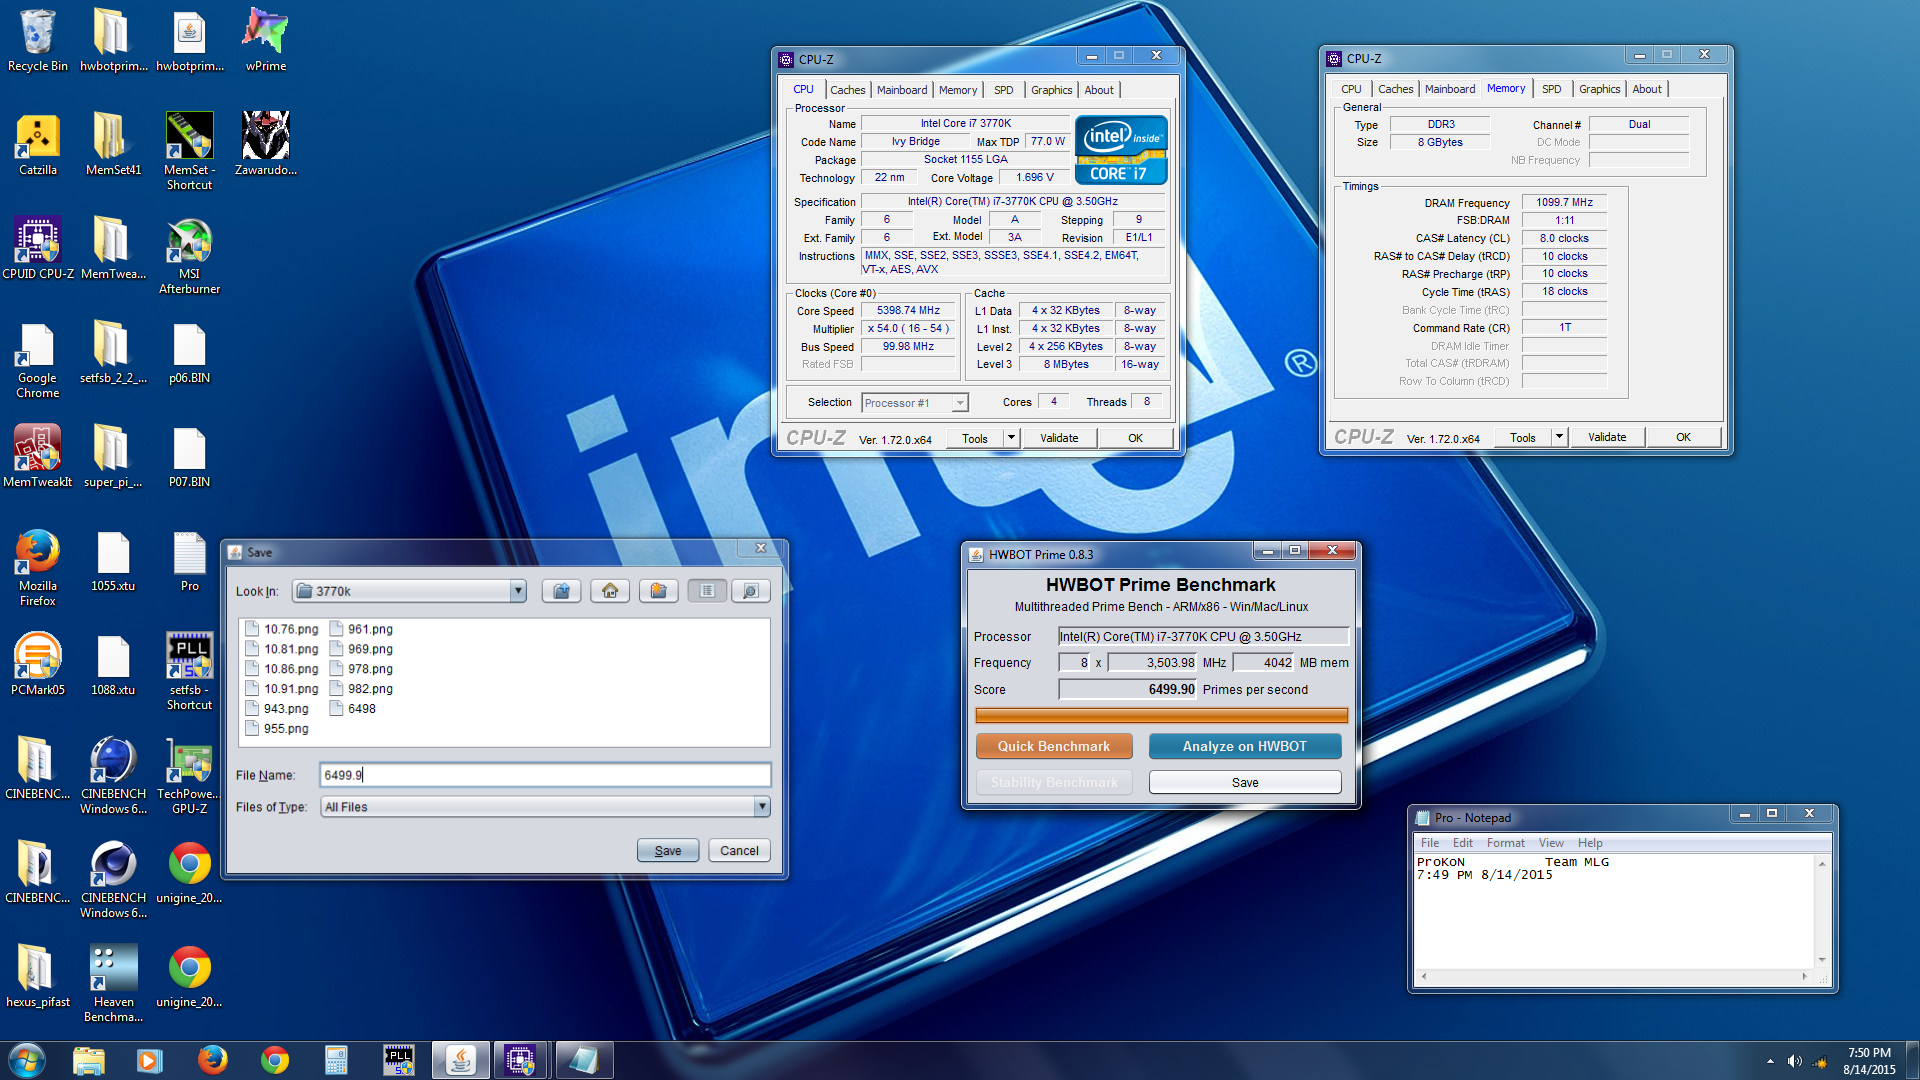
Task: Select Zawarudo desktop icon
Action: point(266,144)
